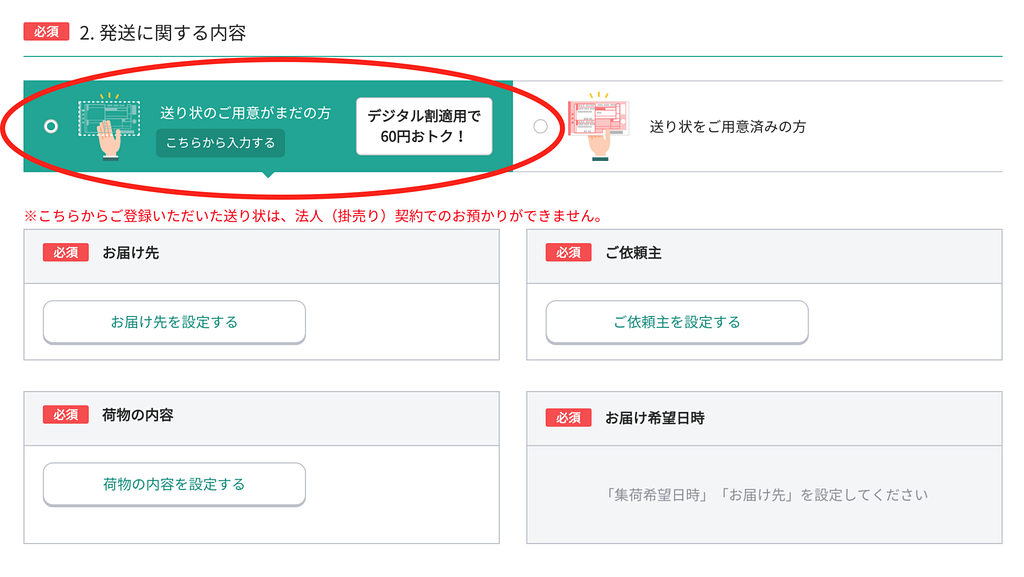Click the red warning text about 法人契約
This screenshot has height=577, width=1024.
(319, 211)
